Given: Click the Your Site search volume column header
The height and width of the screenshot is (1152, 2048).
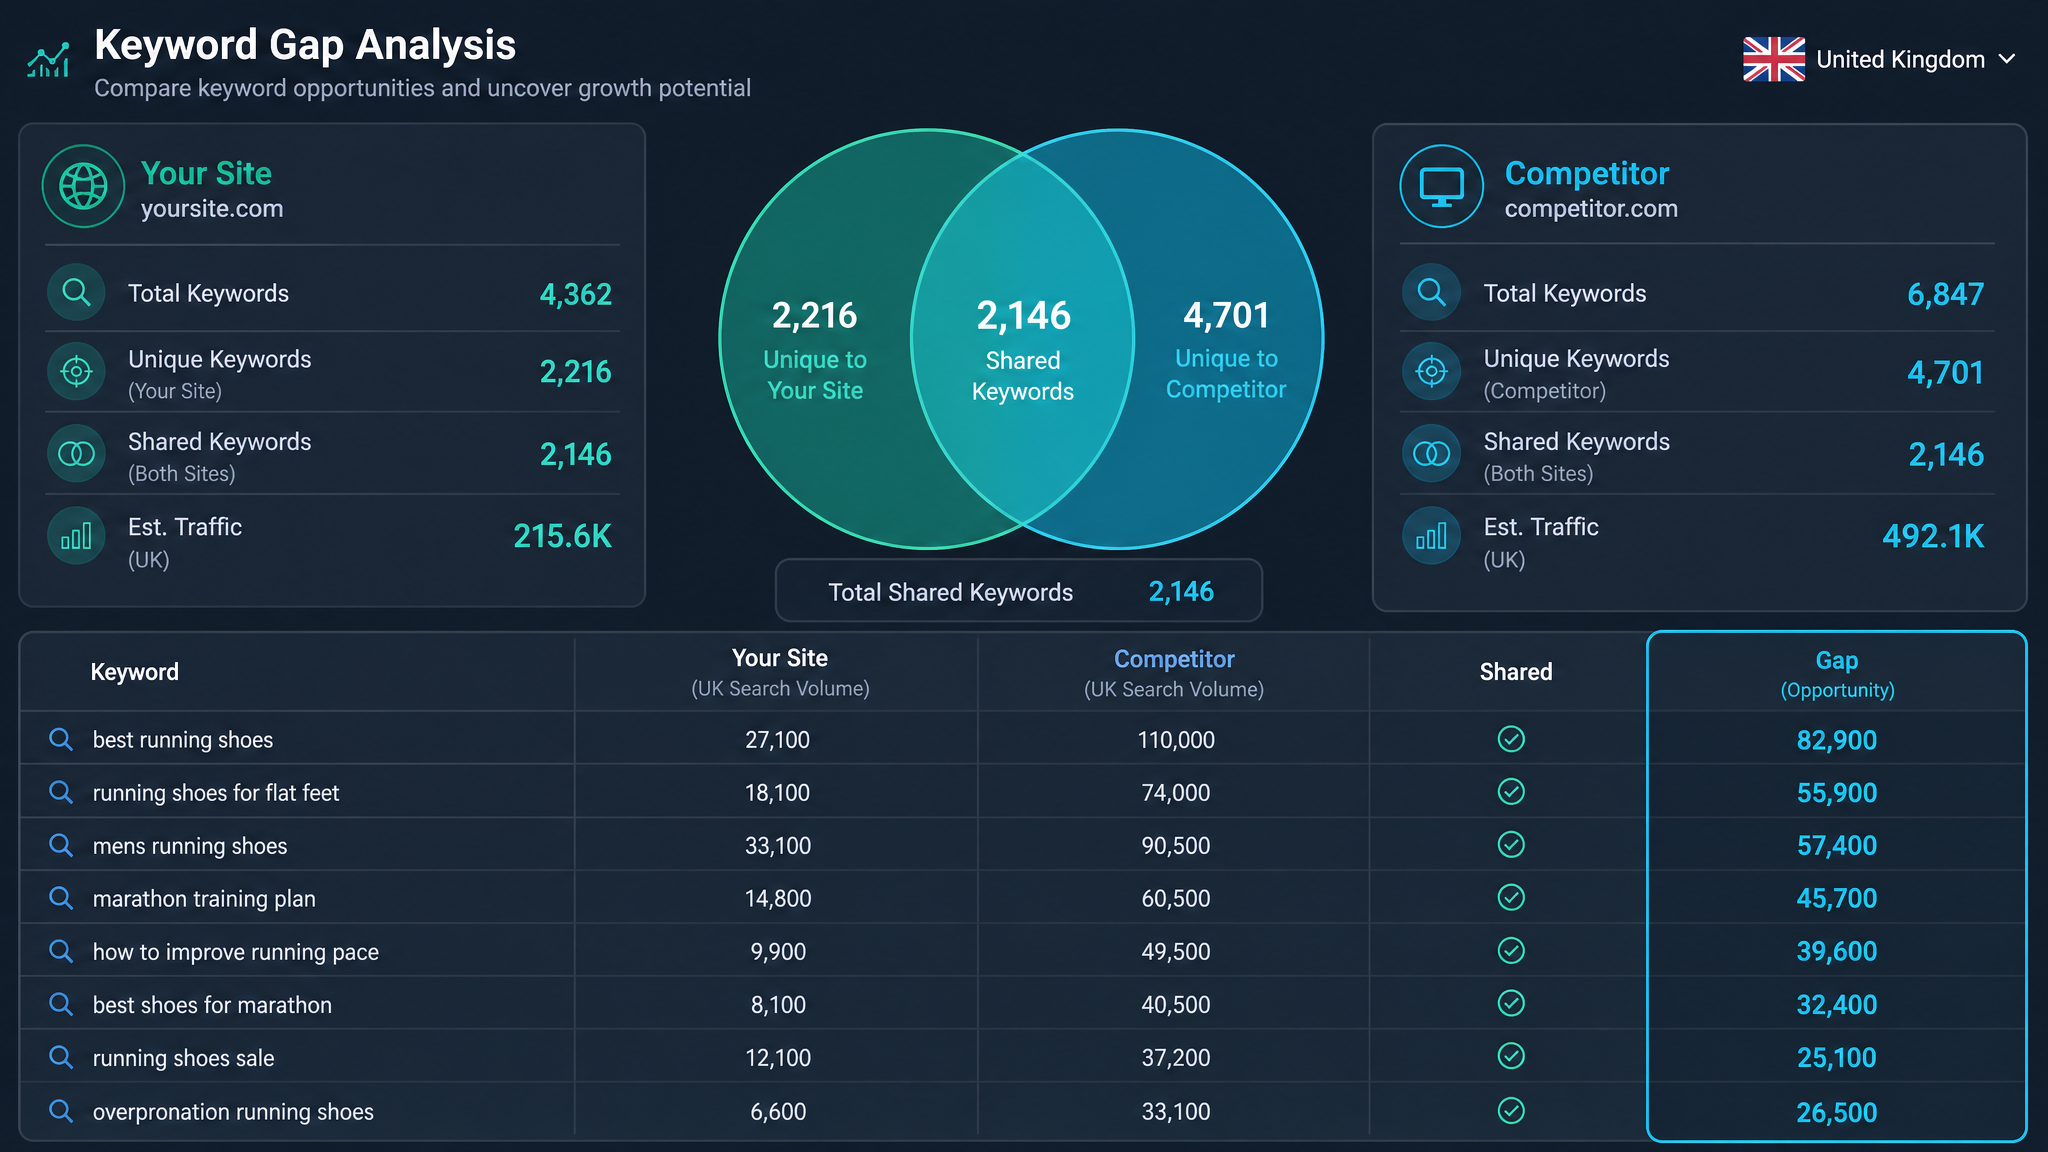Looking at the screenshot, I should 780,672.
